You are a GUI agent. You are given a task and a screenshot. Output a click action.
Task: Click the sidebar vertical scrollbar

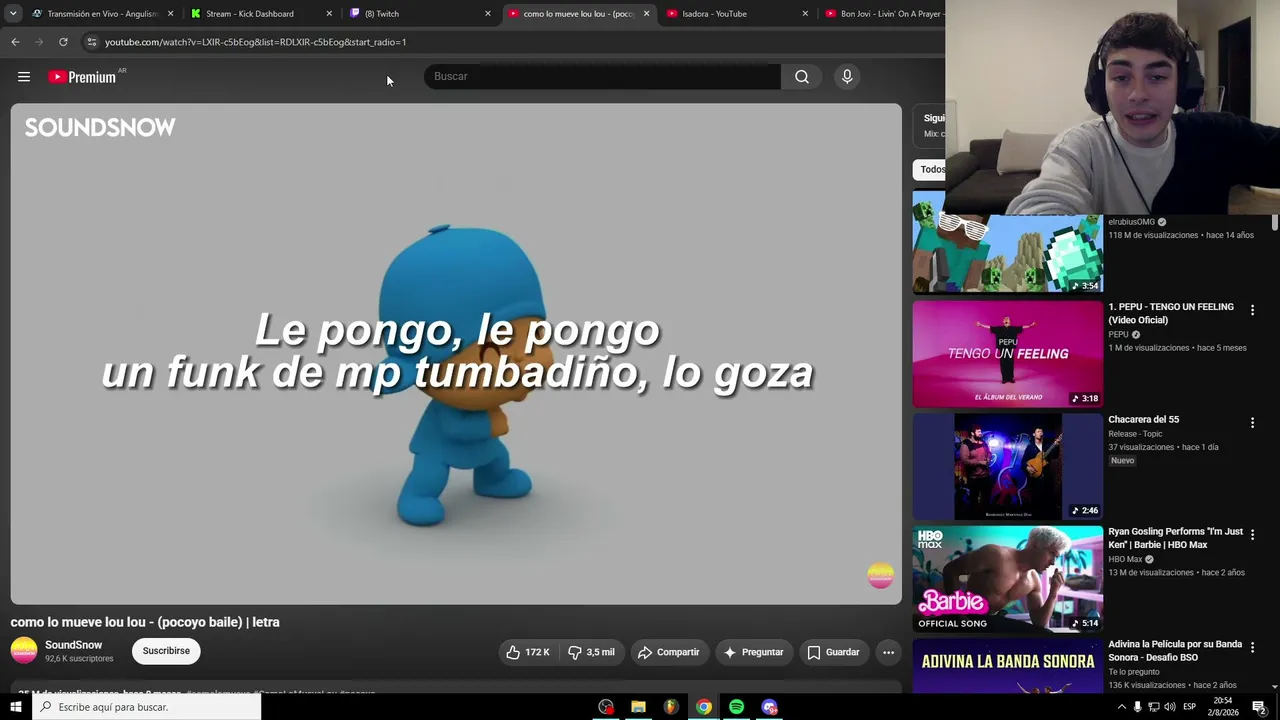1274,222
